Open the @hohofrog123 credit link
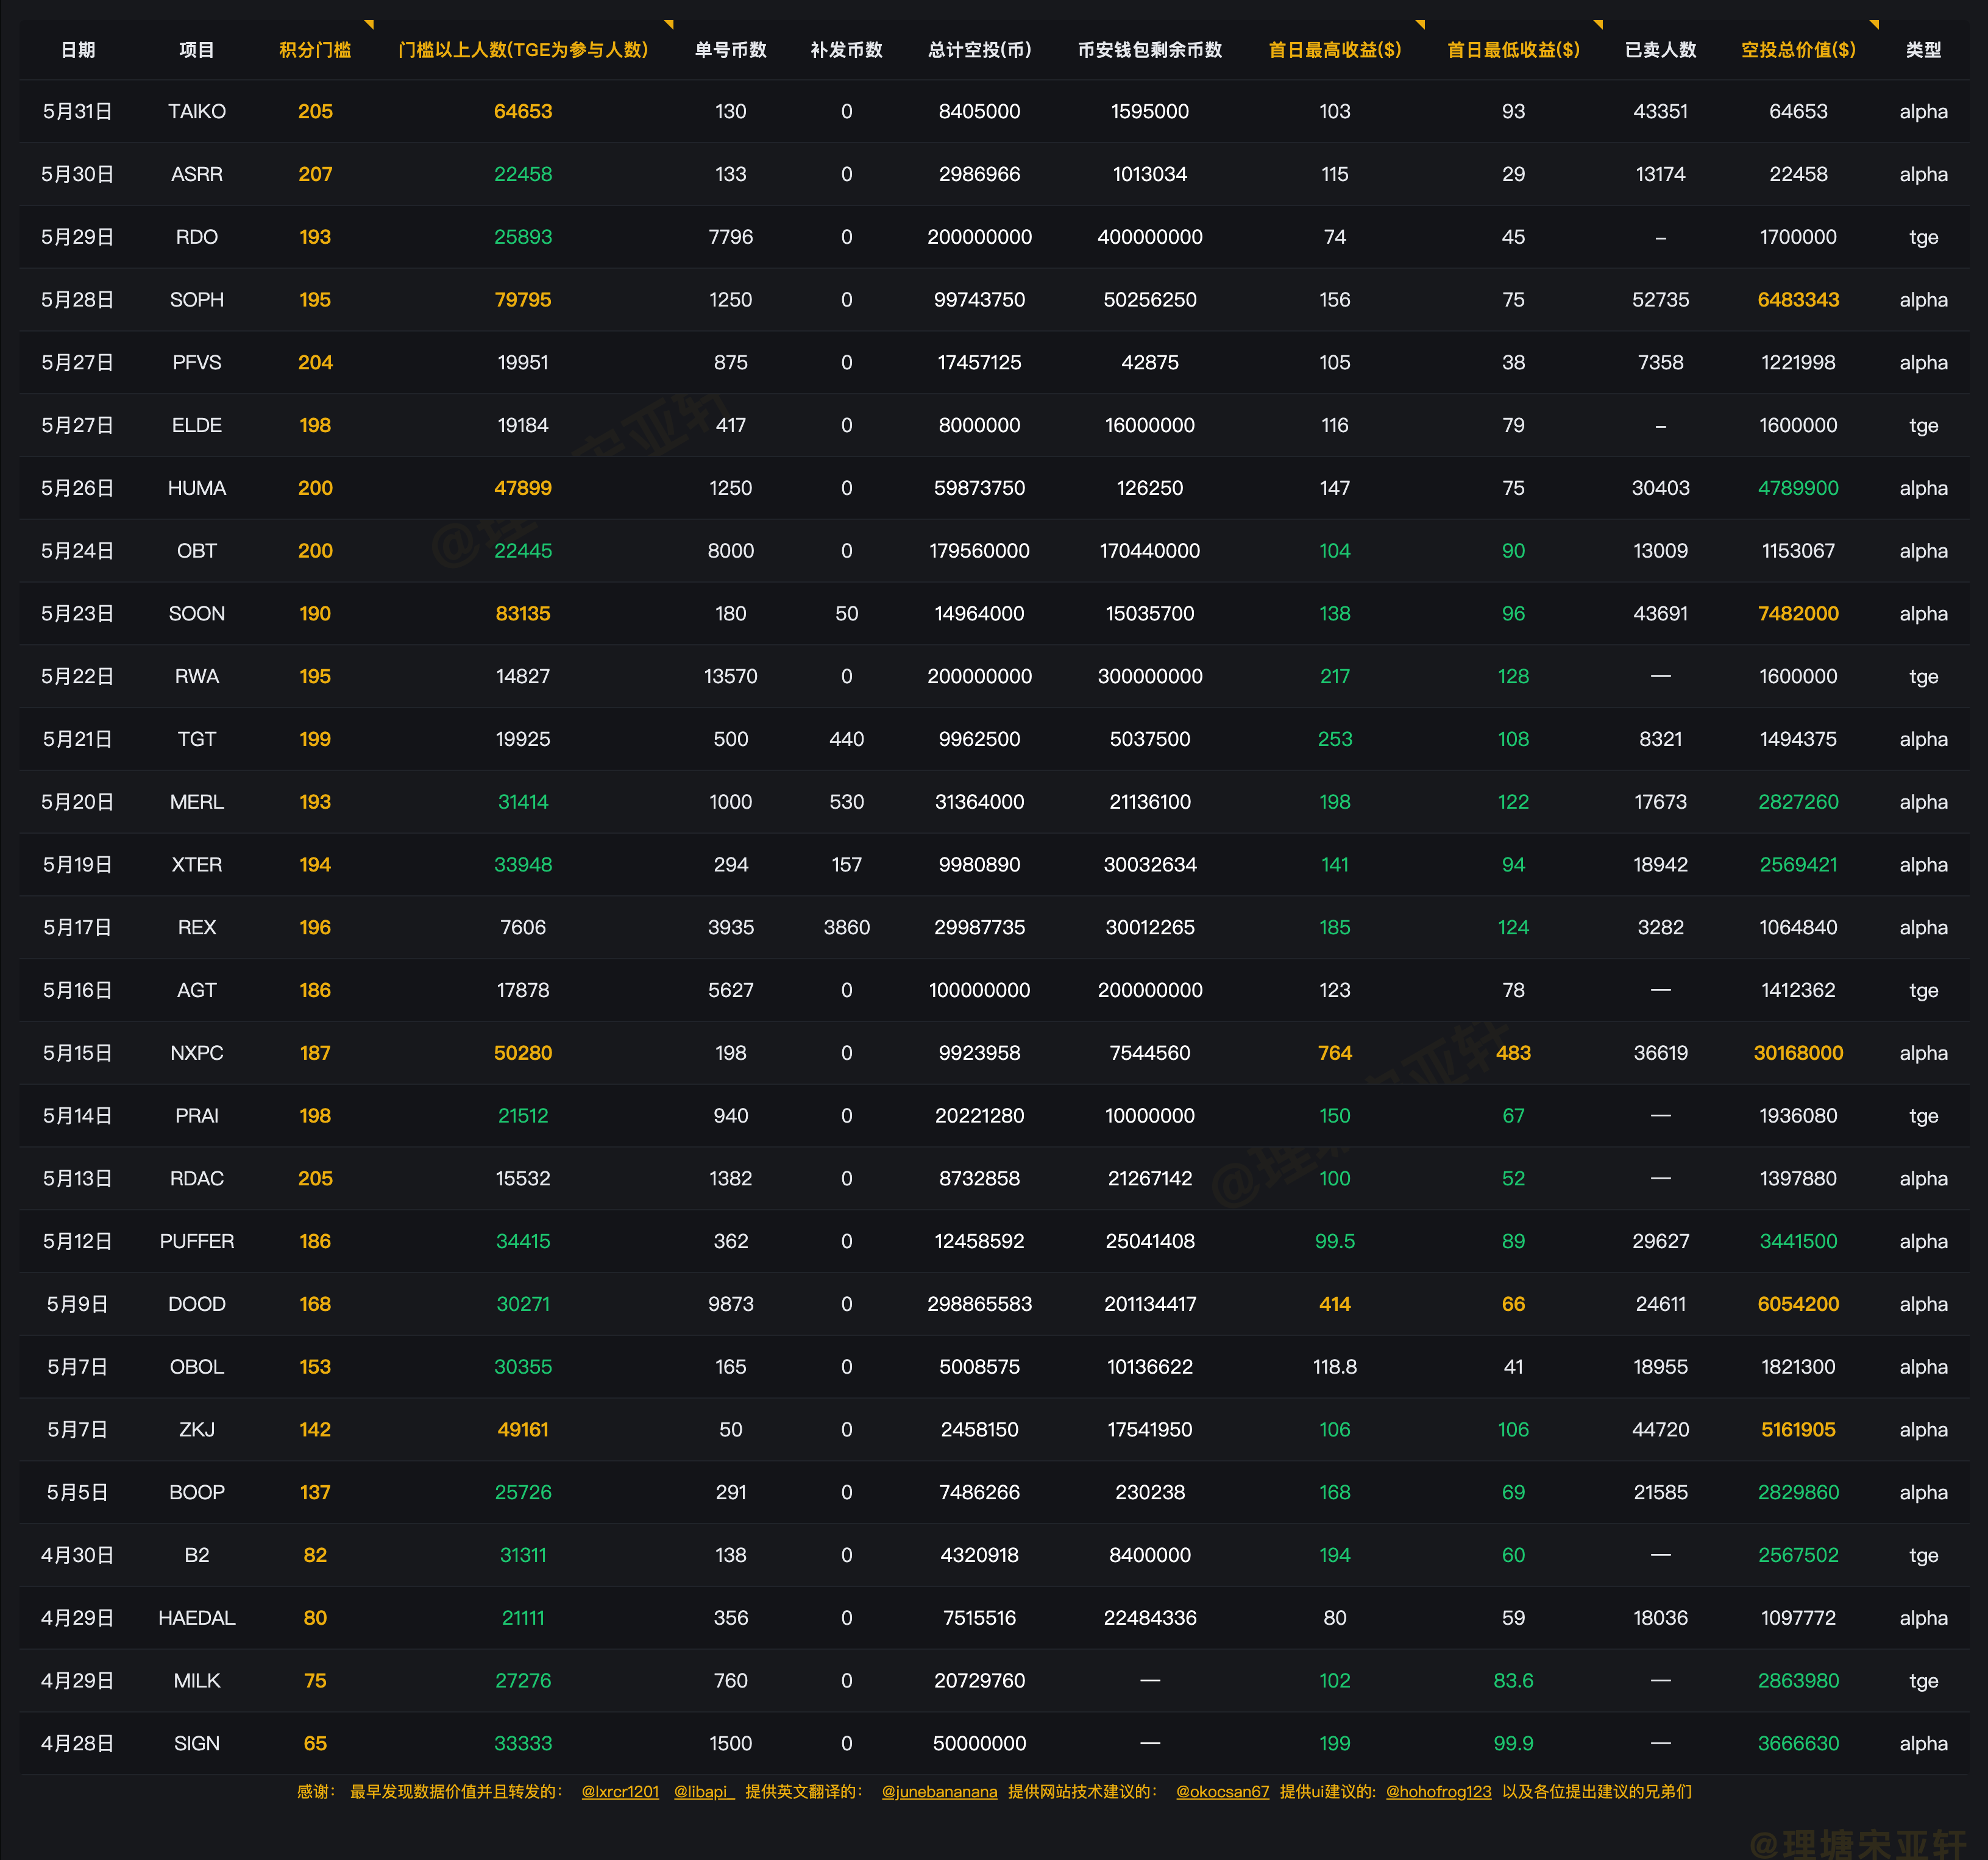This screenshot has height=1860, width=1988. tap(1438, 1791)
